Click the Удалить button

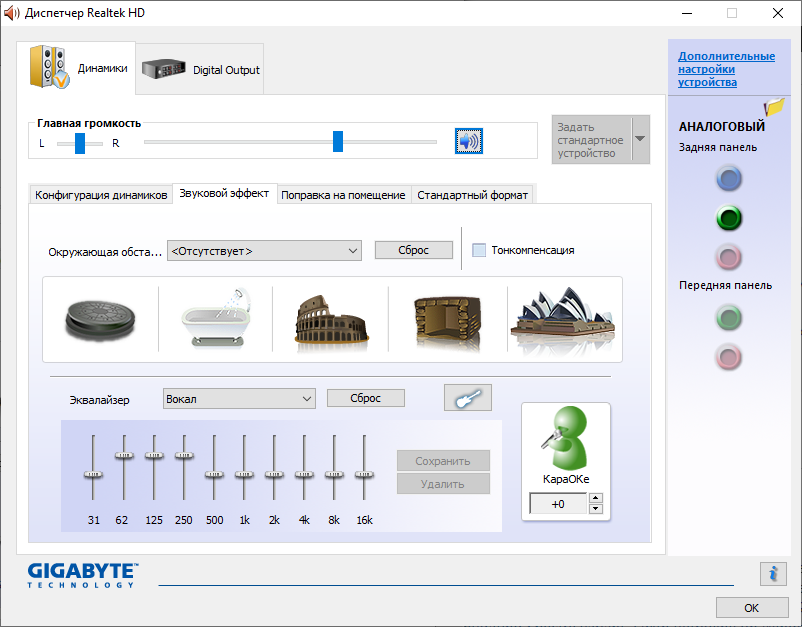coord(443,484)
